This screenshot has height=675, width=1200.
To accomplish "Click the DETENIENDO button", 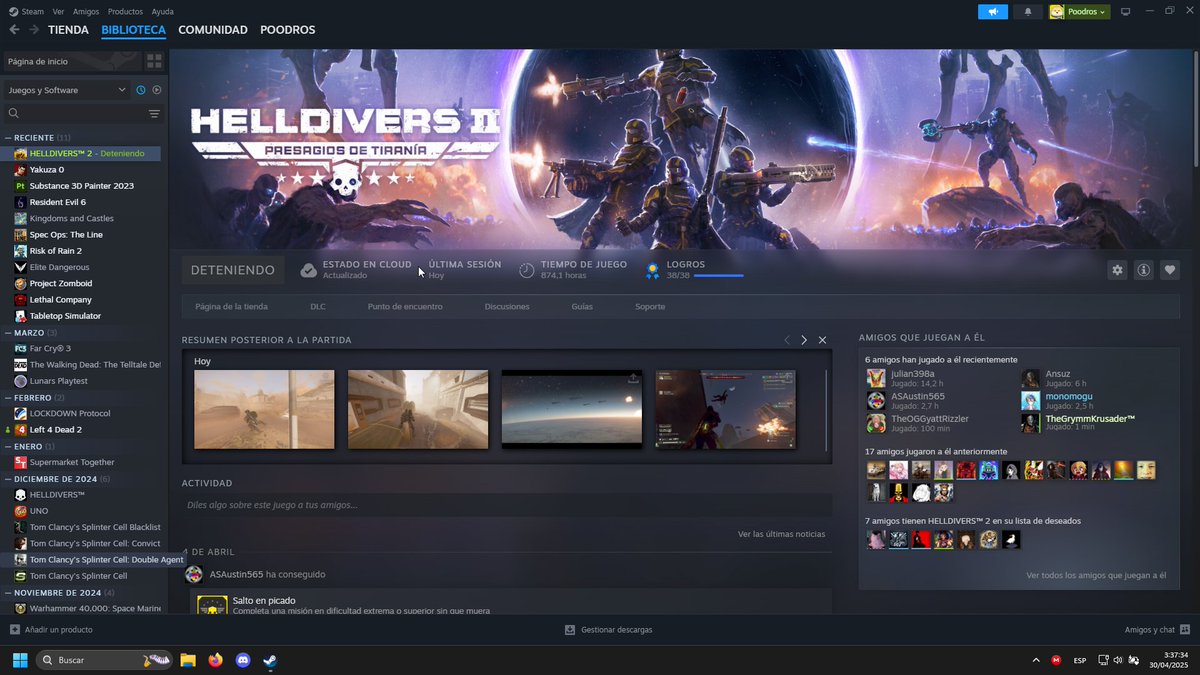I will (233, 270).
